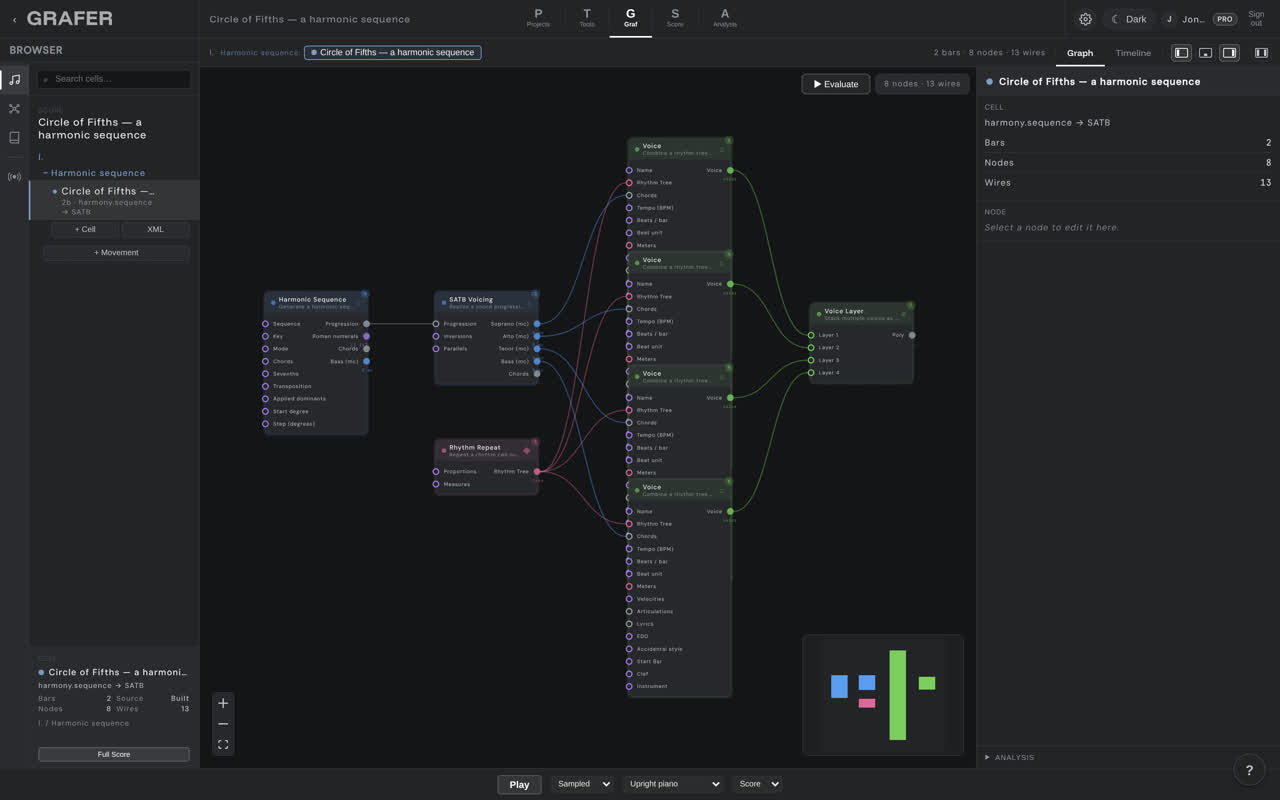Open the library book sidebar icon
Viewport: 1280px width, 800px height.
click(14, 138)
